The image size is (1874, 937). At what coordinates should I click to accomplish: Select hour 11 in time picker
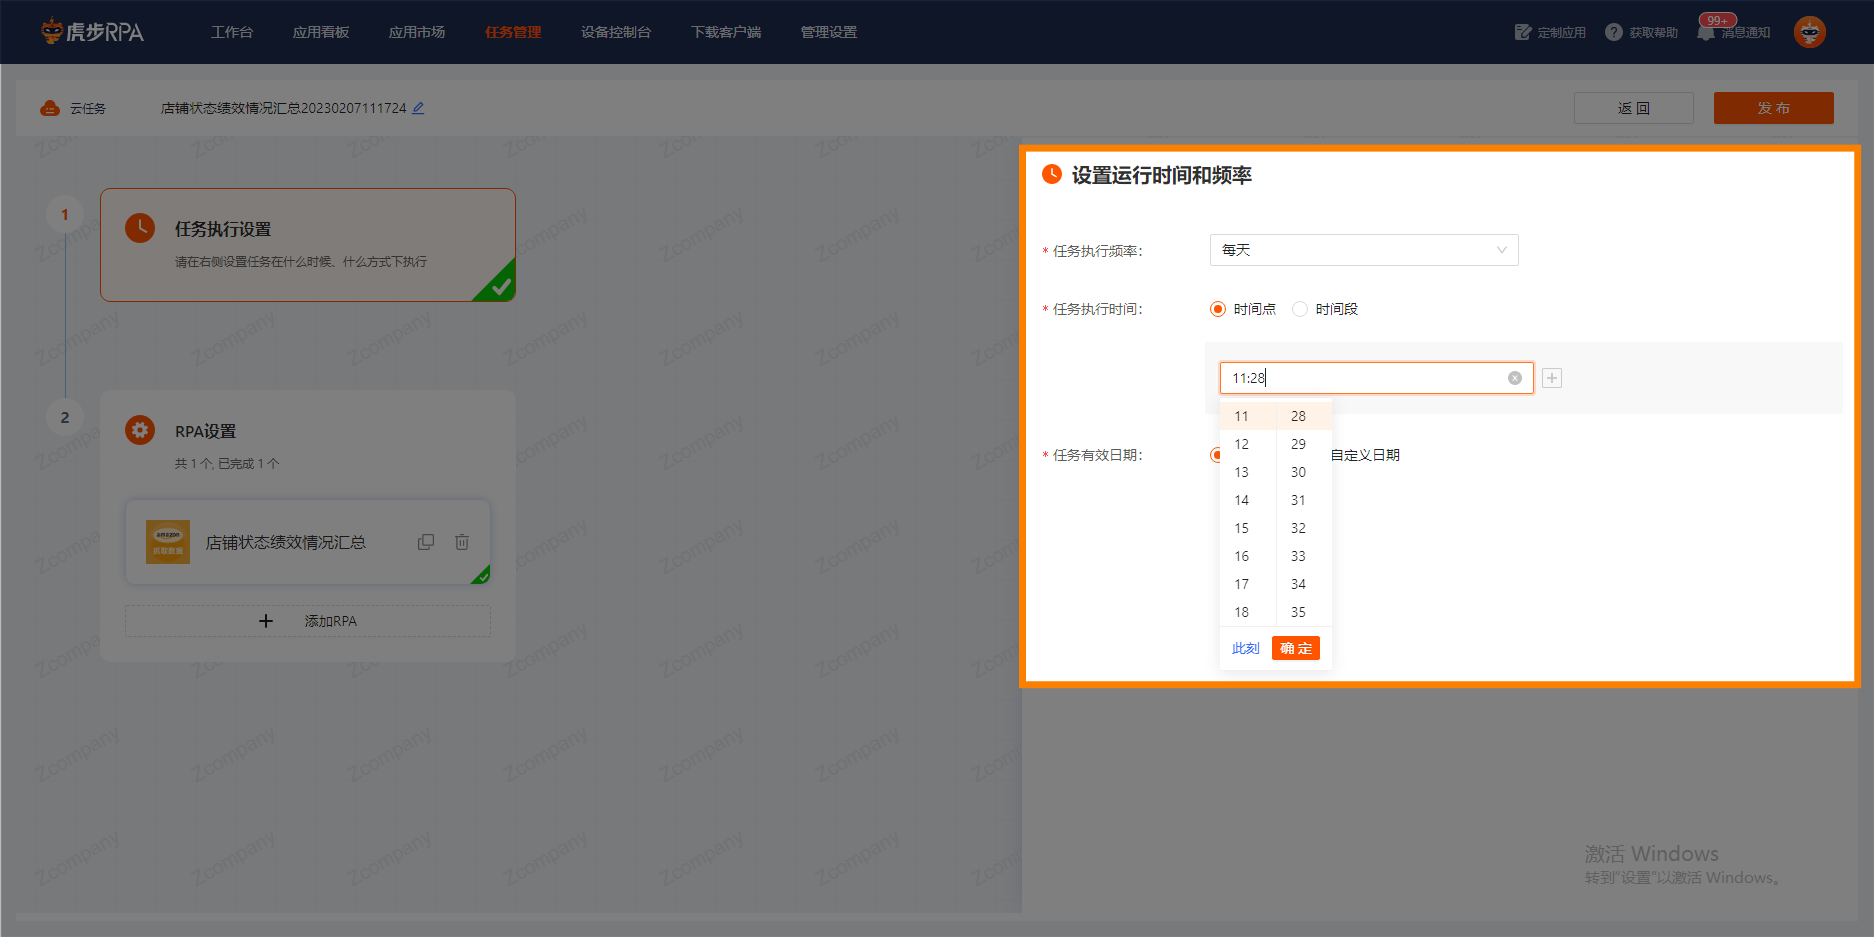click(1246, 416)
